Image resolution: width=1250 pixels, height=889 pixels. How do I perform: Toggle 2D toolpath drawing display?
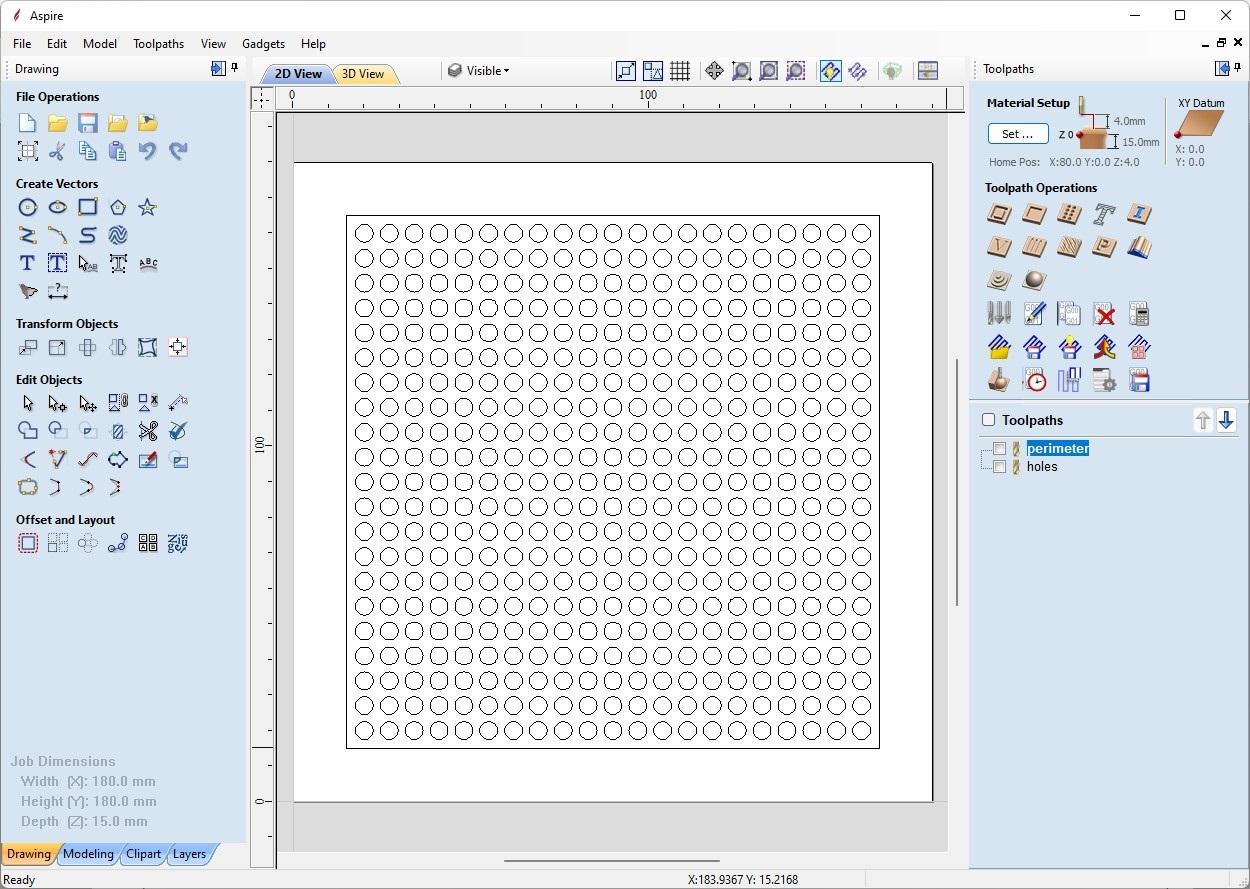830,71
